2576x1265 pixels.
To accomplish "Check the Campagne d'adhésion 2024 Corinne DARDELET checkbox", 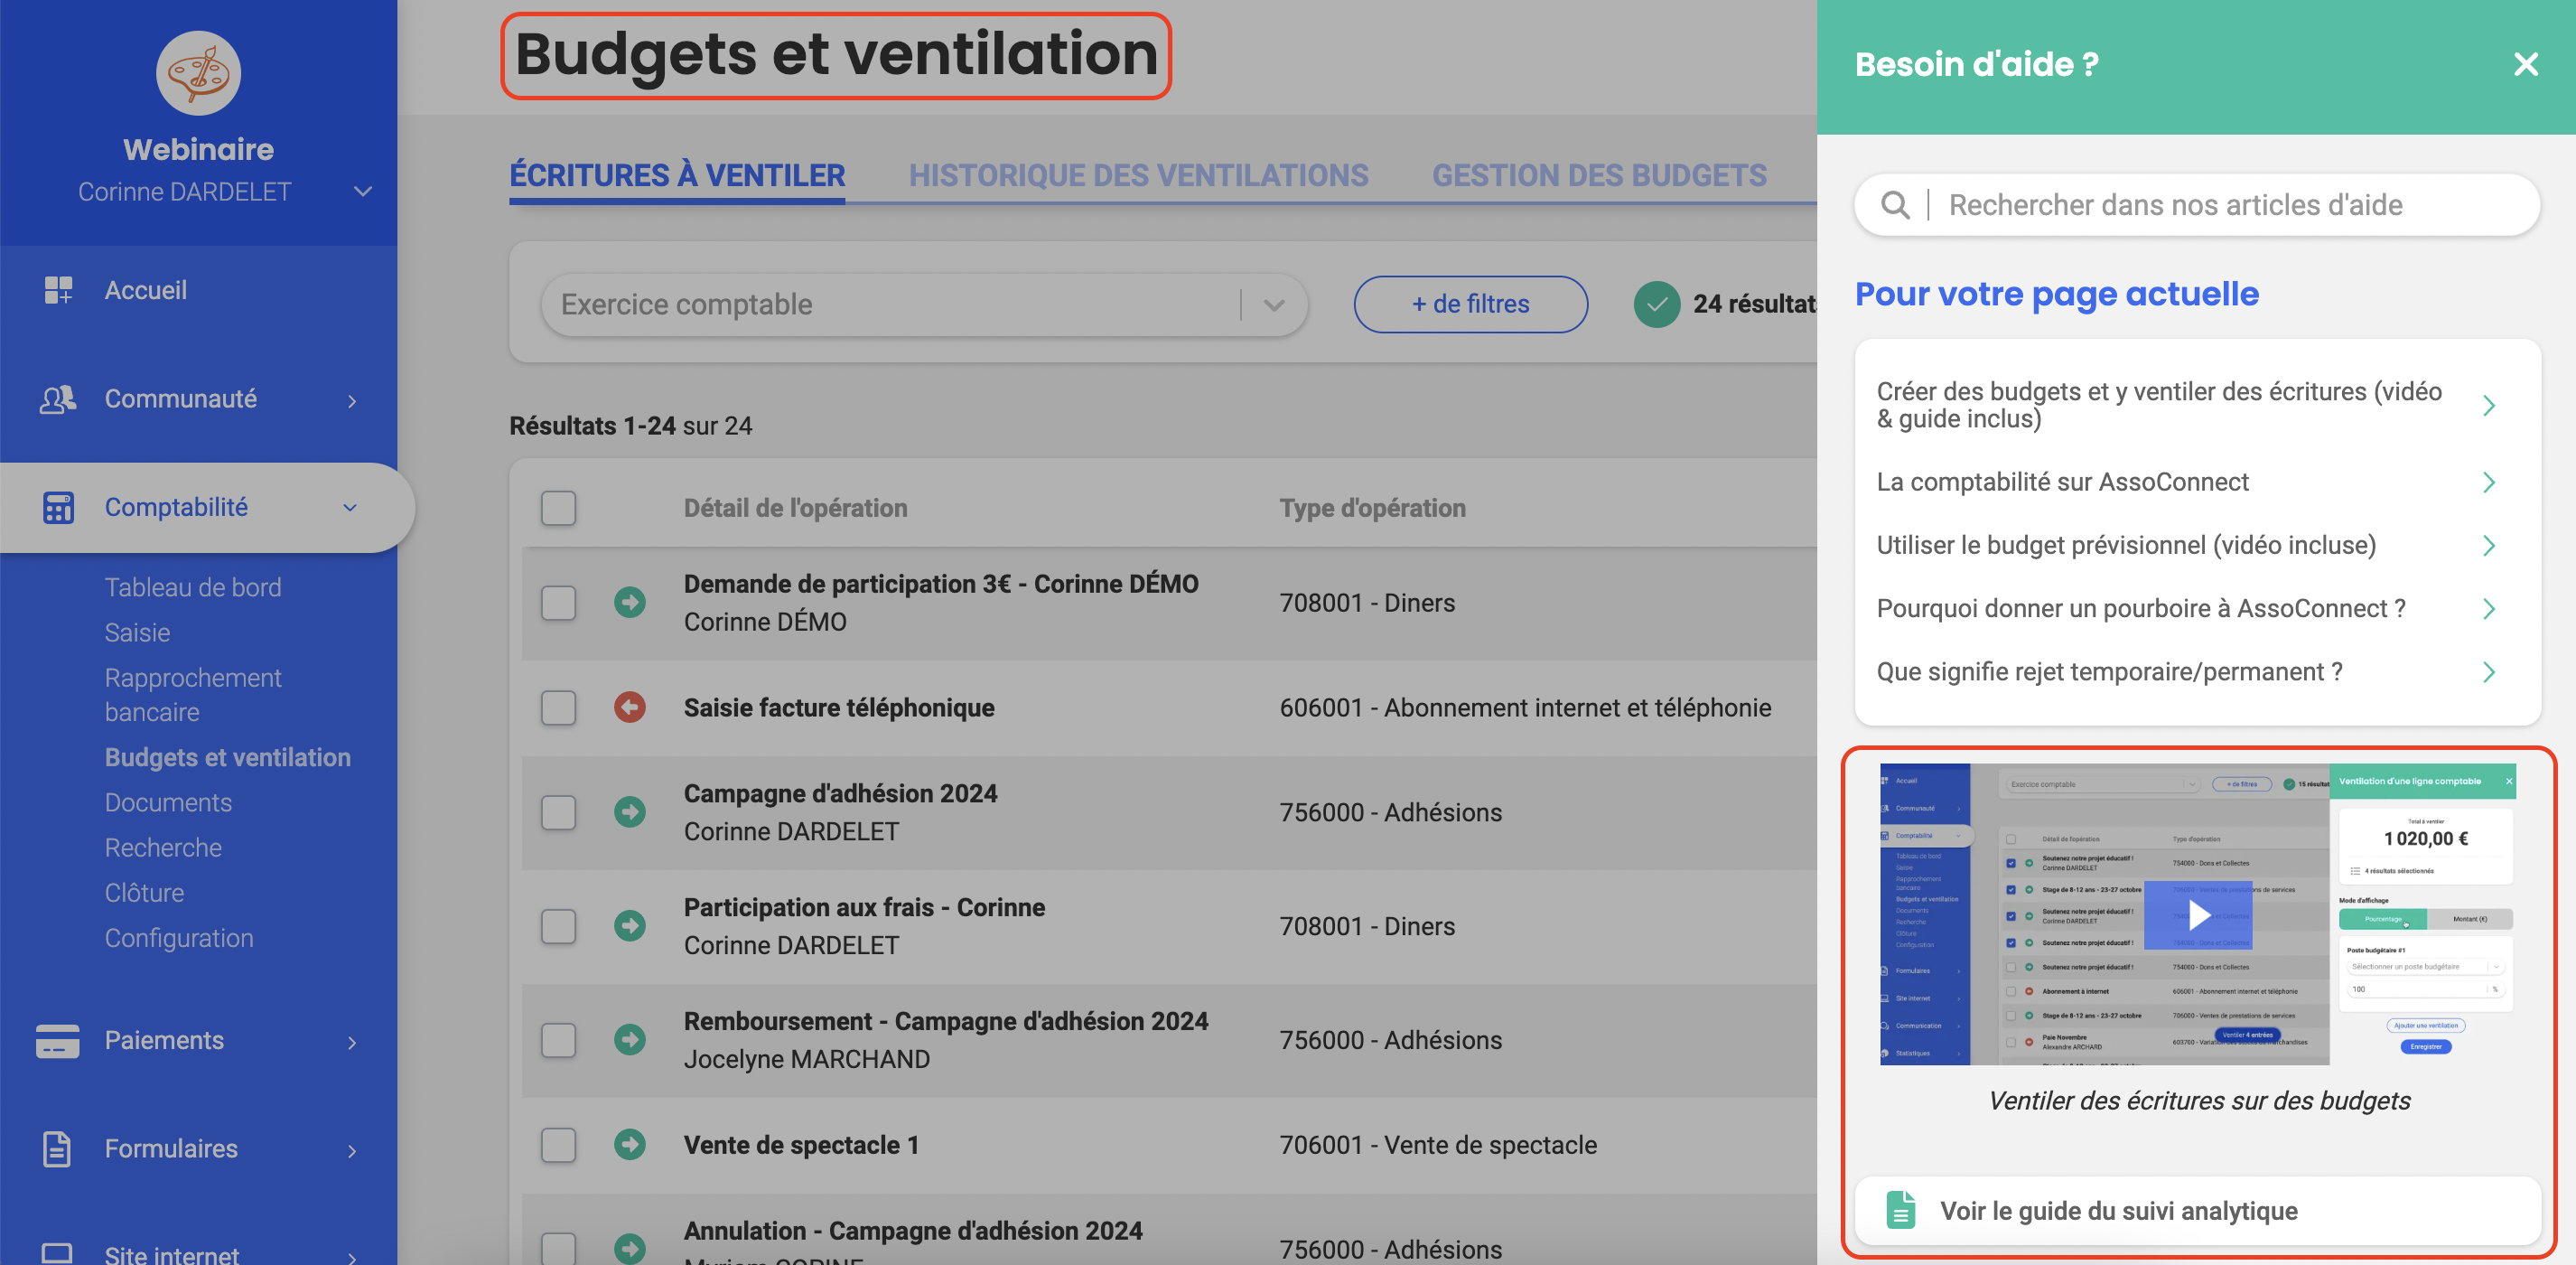I will [x=558, y=812].
